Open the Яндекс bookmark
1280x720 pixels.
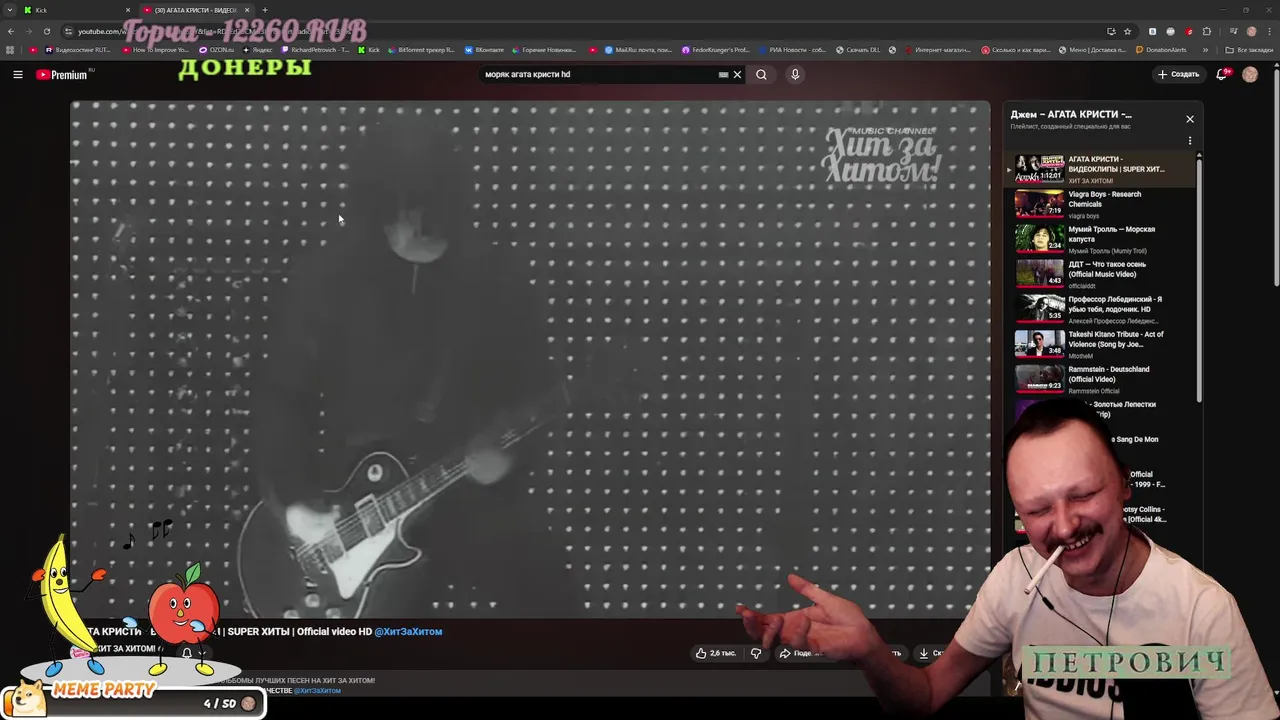257,50
